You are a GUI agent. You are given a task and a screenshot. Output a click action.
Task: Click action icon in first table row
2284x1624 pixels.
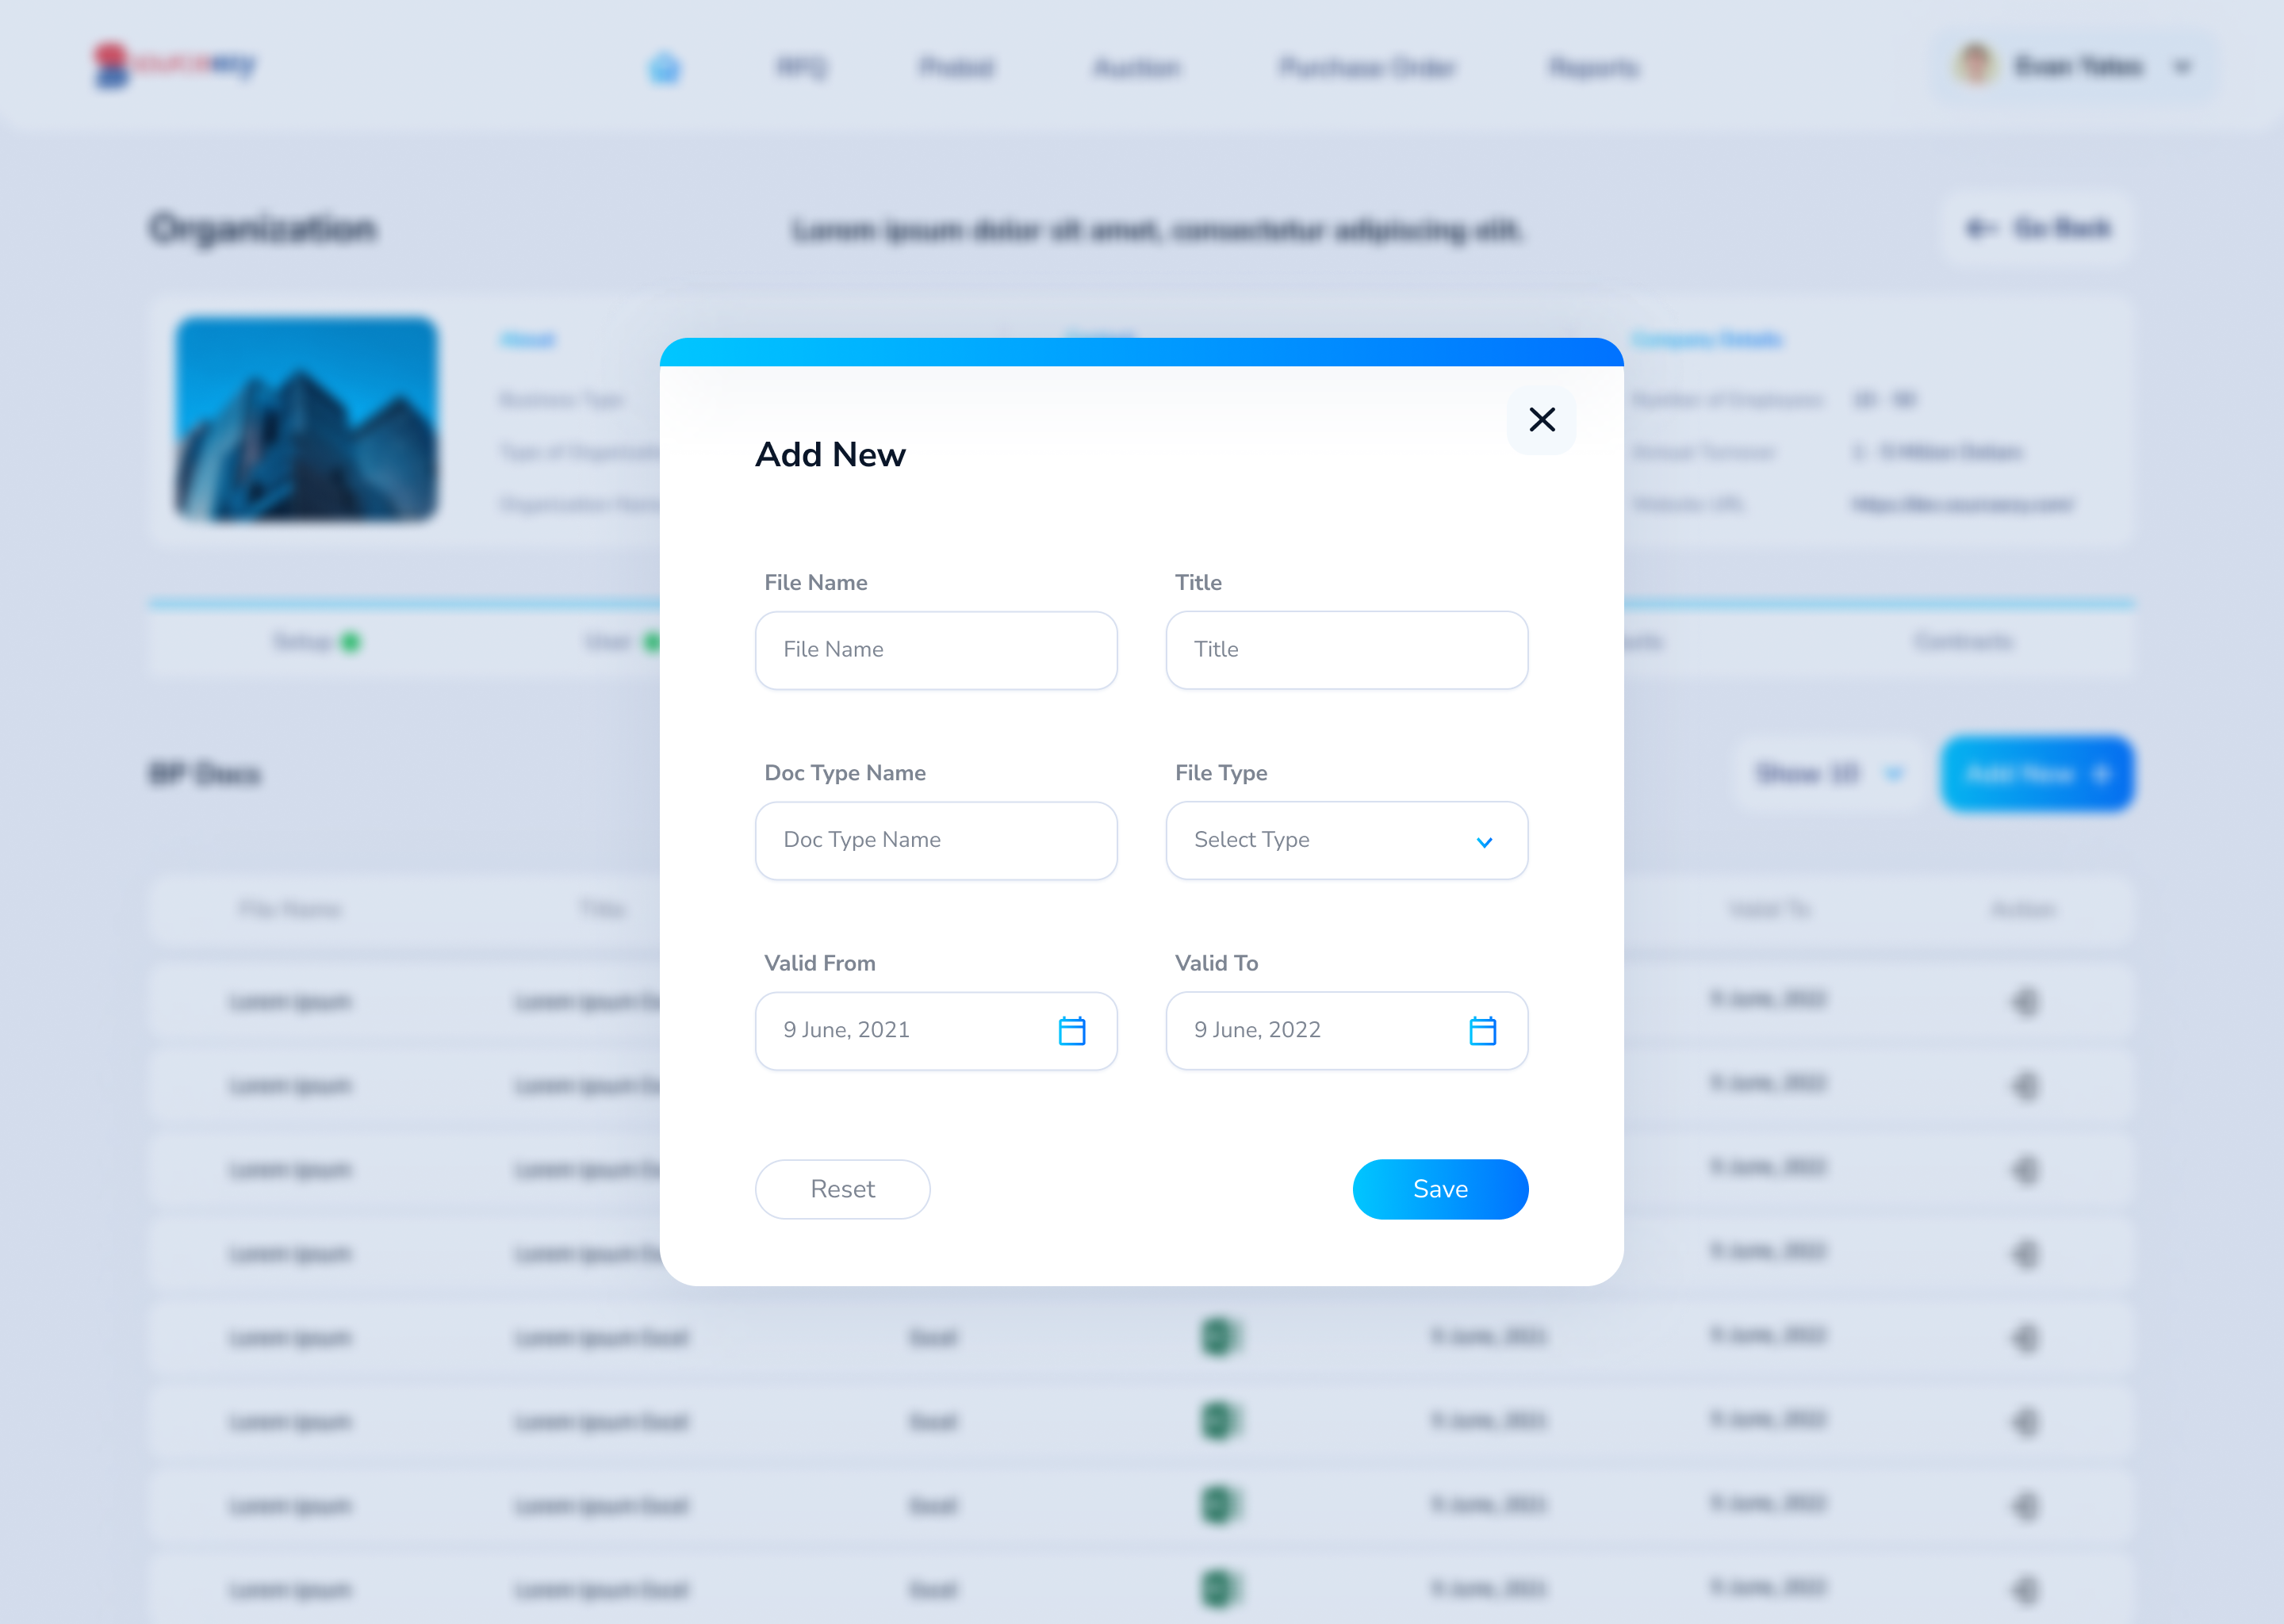[2024, 1001]
